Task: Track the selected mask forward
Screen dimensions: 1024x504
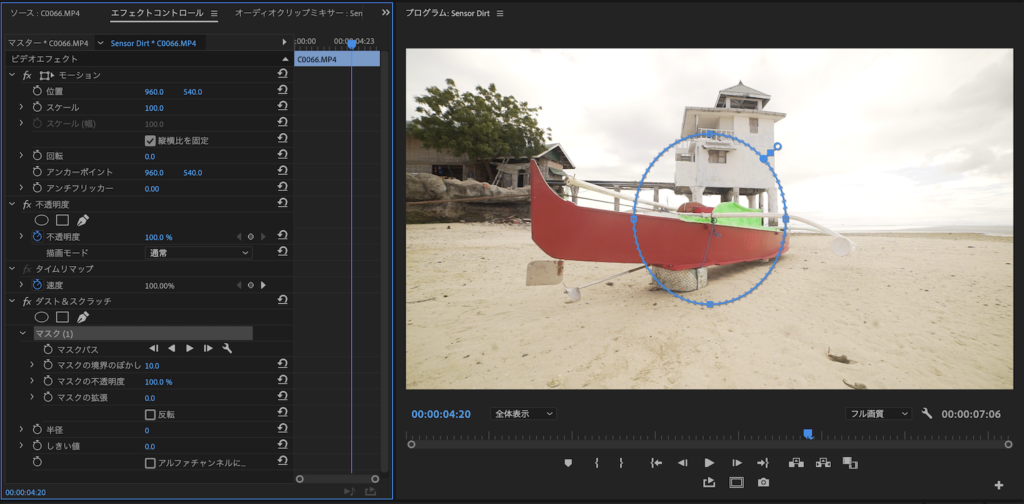Action: coord(189,348)
